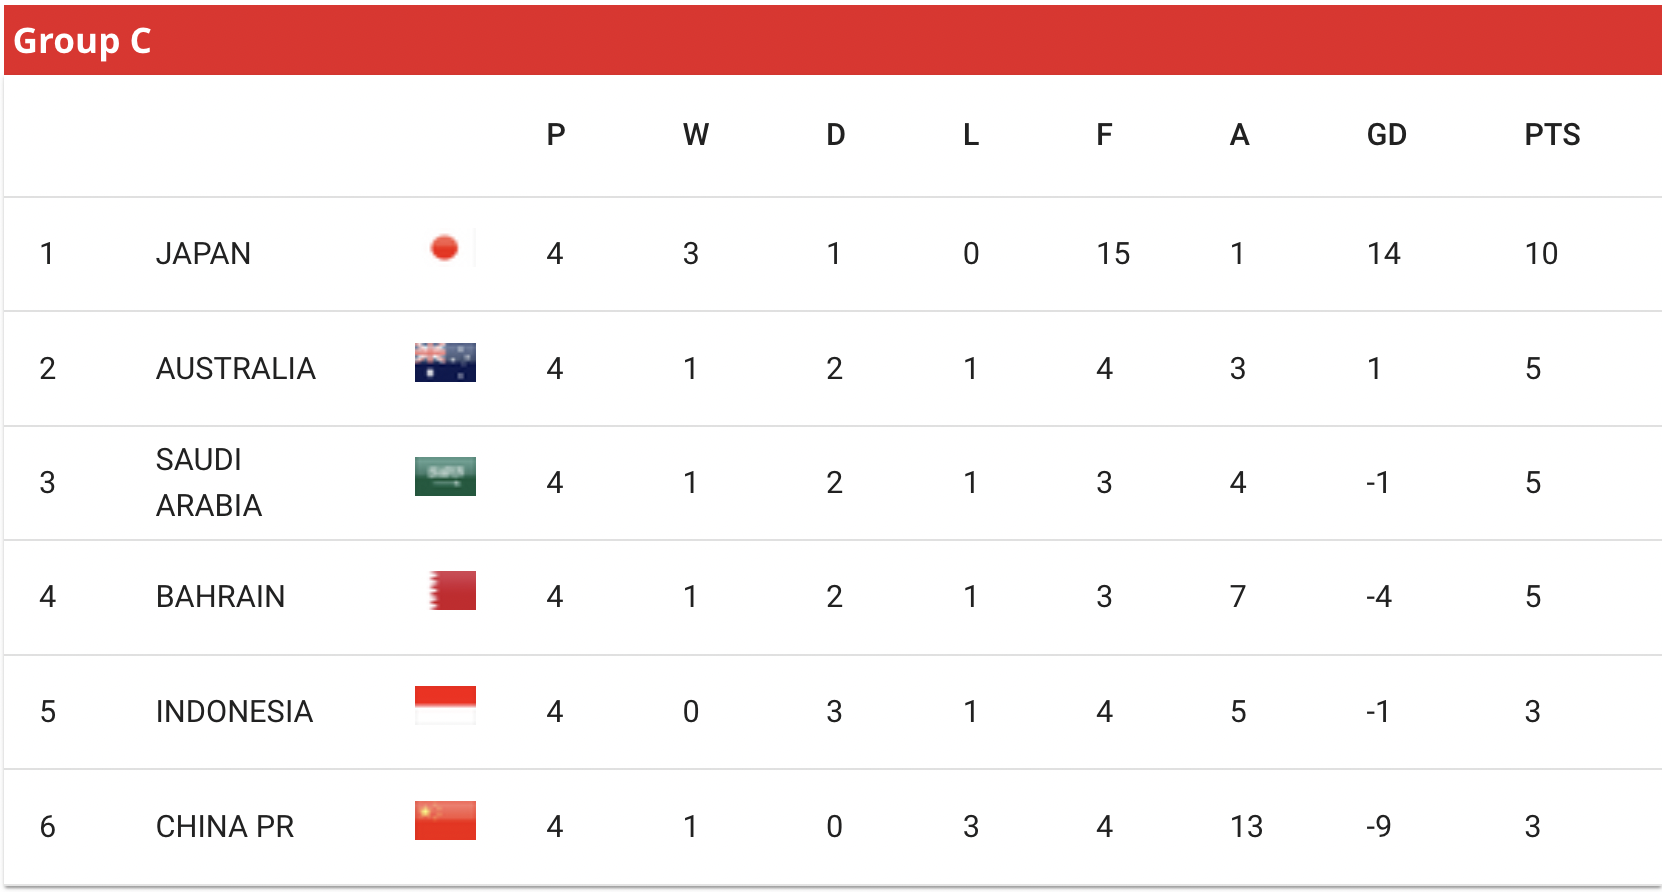Click the China PR flag icon
Screen dimensions: 1662x892
[x=445, y=821]
